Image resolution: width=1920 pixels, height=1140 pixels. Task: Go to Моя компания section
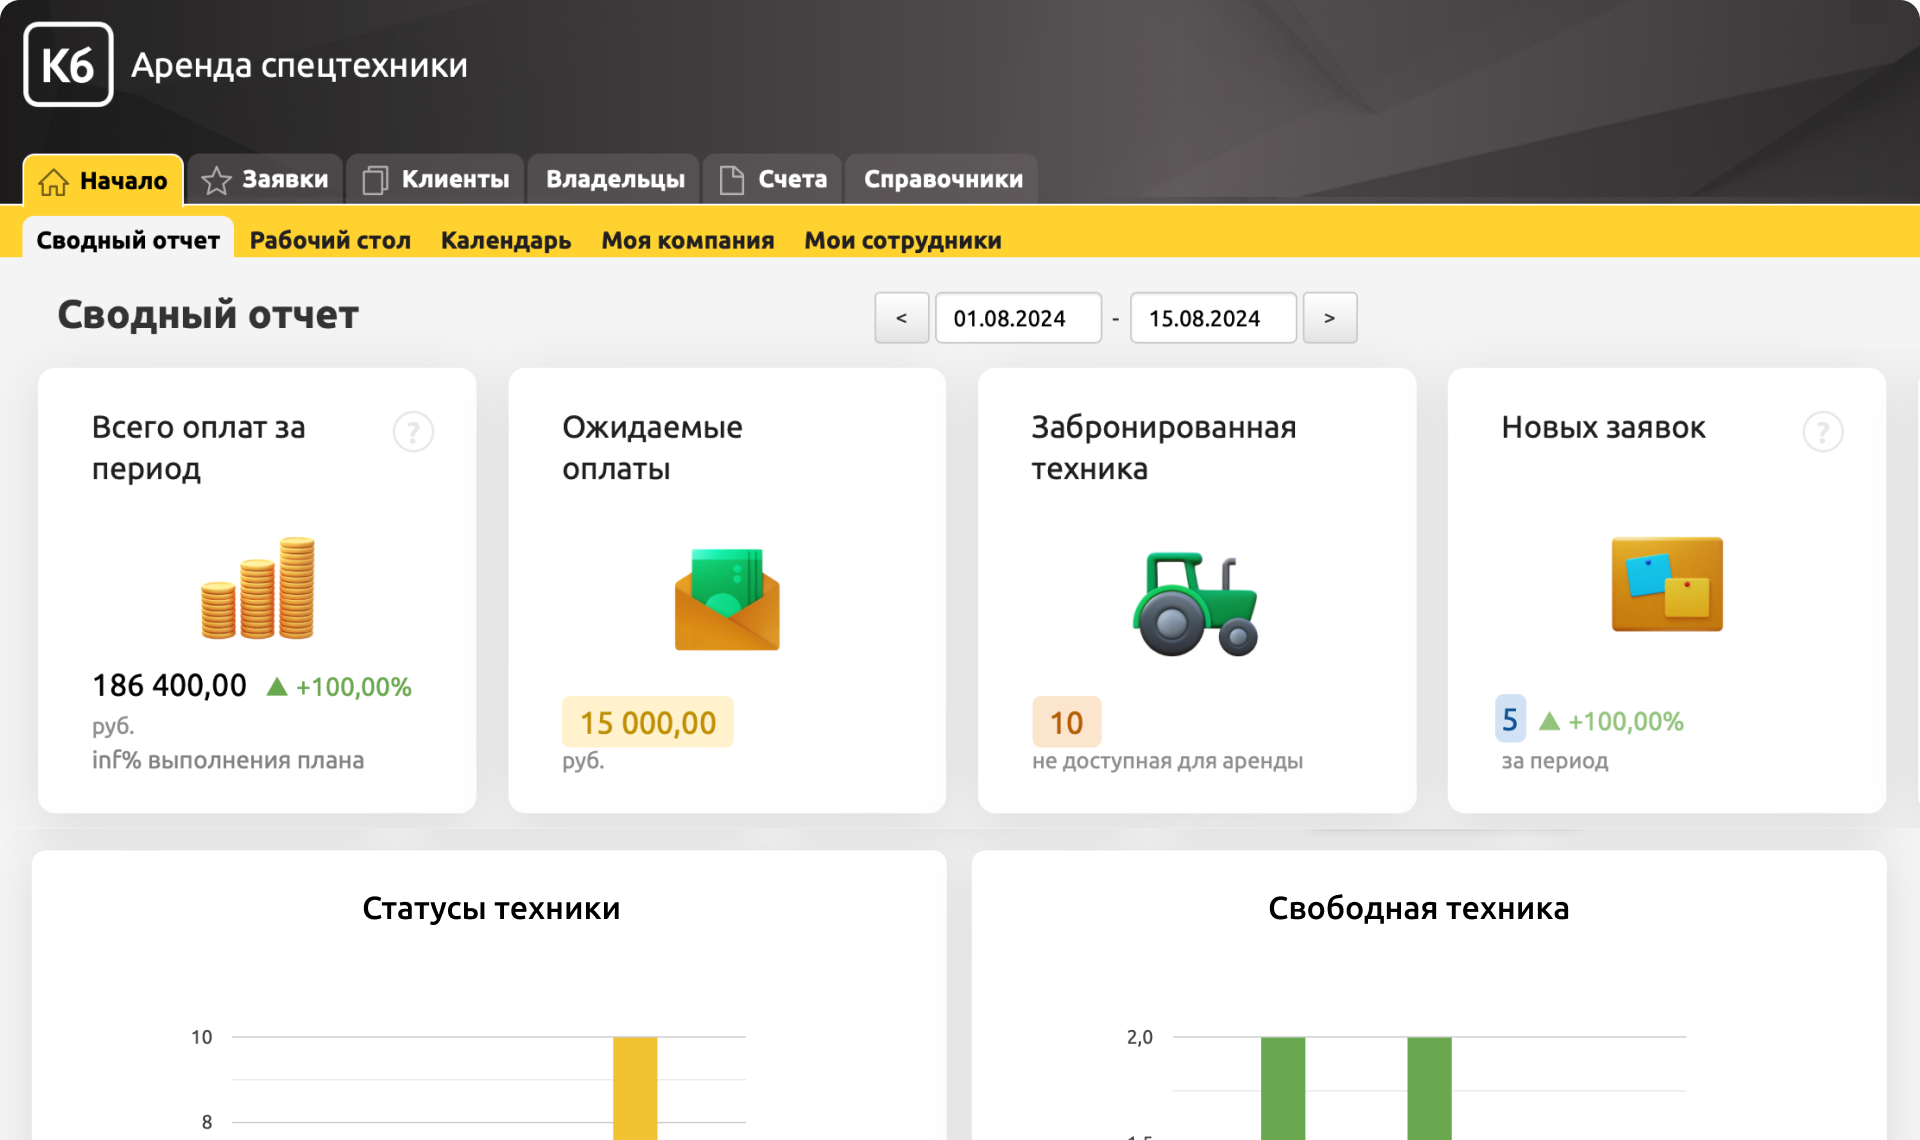click(x=687, y=241)
